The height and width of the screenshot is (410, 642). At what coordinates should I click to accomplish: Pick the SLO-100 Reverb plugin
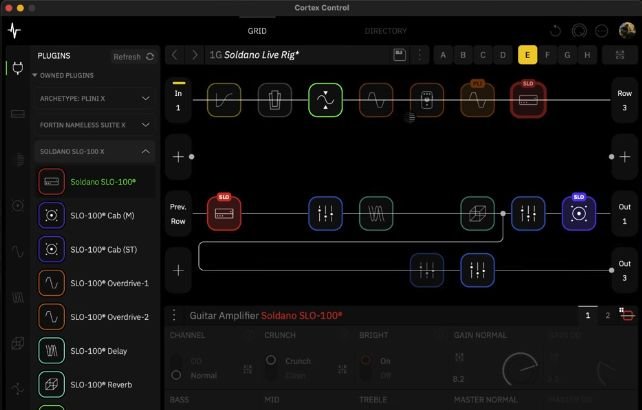click(x=95, y=385)
